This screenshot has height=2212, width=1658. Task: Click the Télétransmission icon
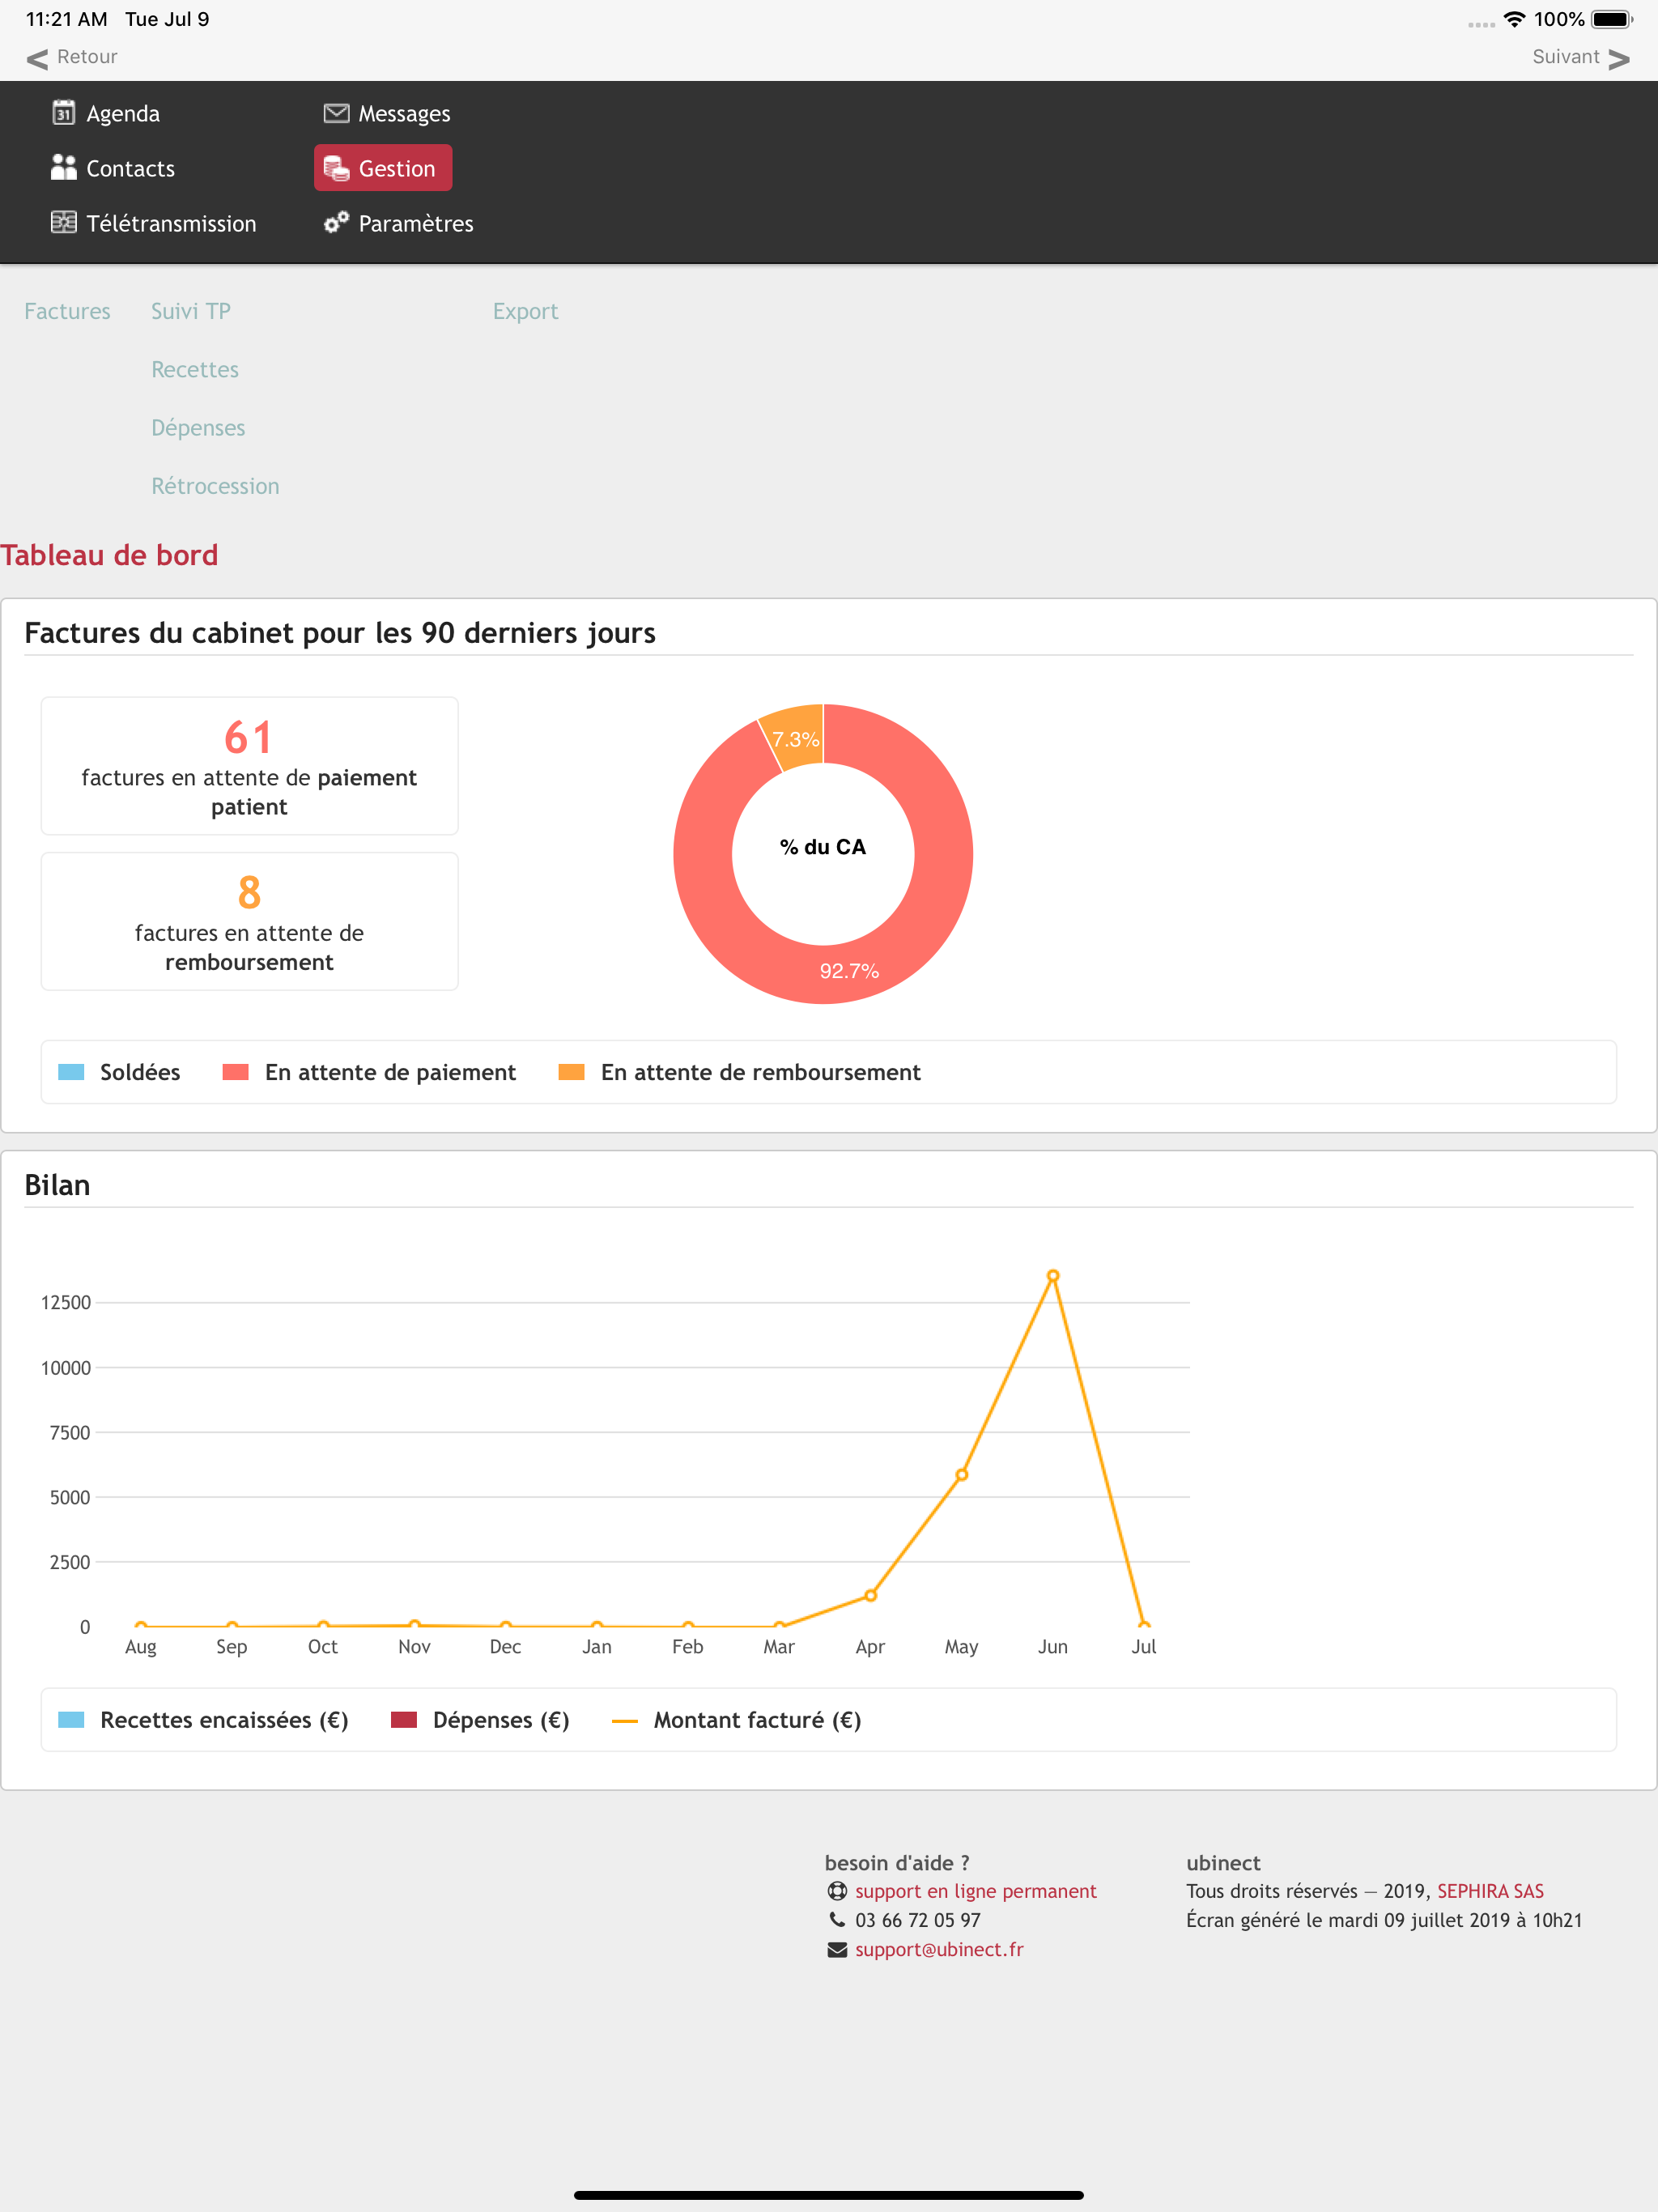pyautogui.click(x=64, y=223)
